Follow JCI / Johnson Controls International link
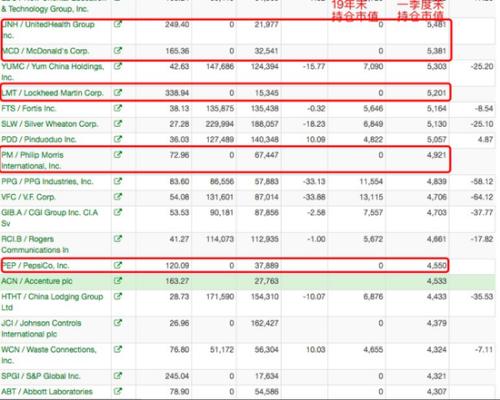This screenshot has height=400, width=500. (x=41, y=328)
